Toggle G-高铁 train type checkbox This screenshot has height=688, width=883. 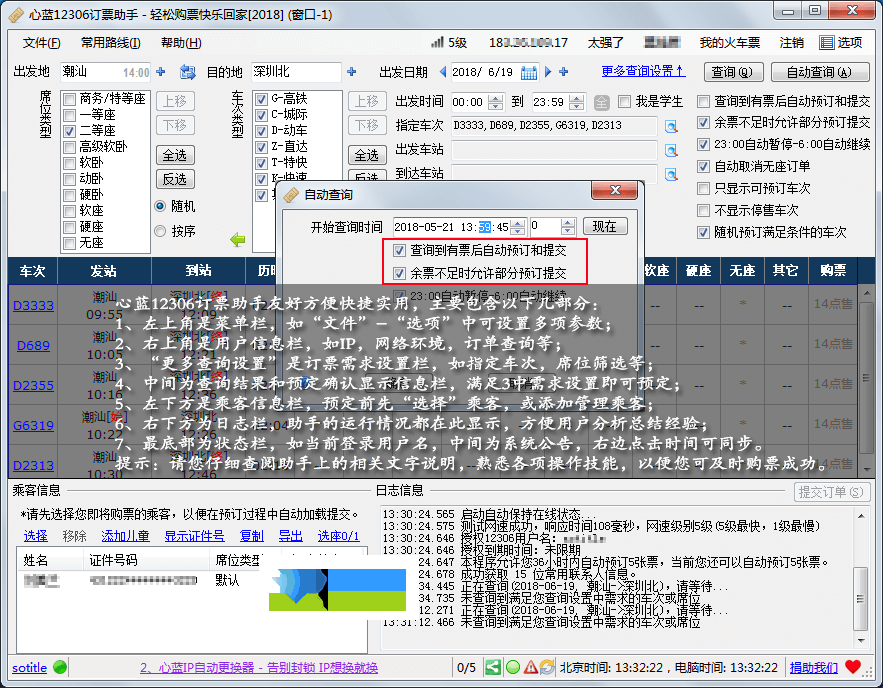pyautogui.click(x=261, y=100)
